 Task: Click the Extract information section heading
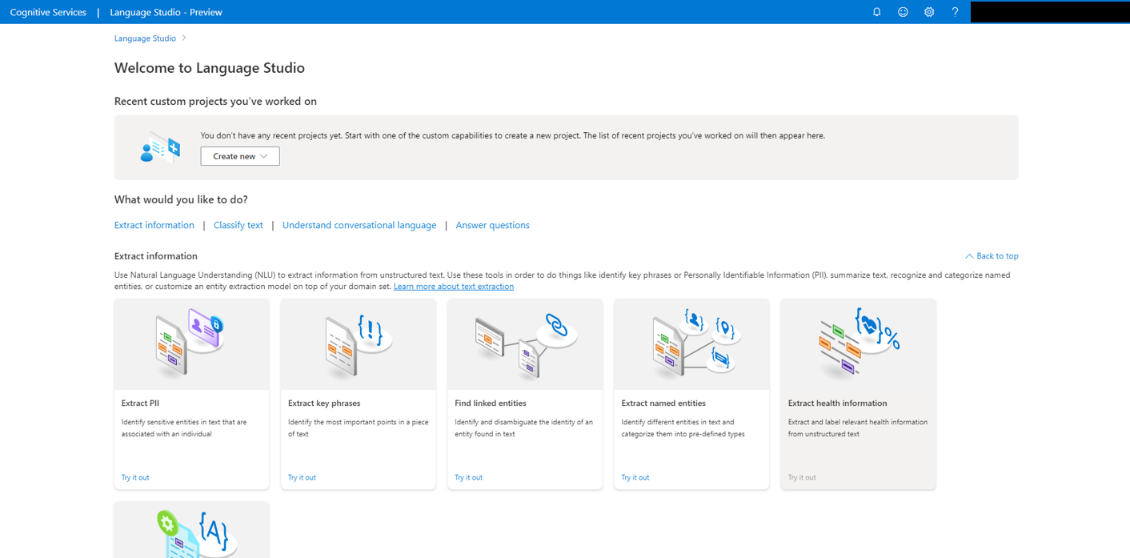pos(156,256)
